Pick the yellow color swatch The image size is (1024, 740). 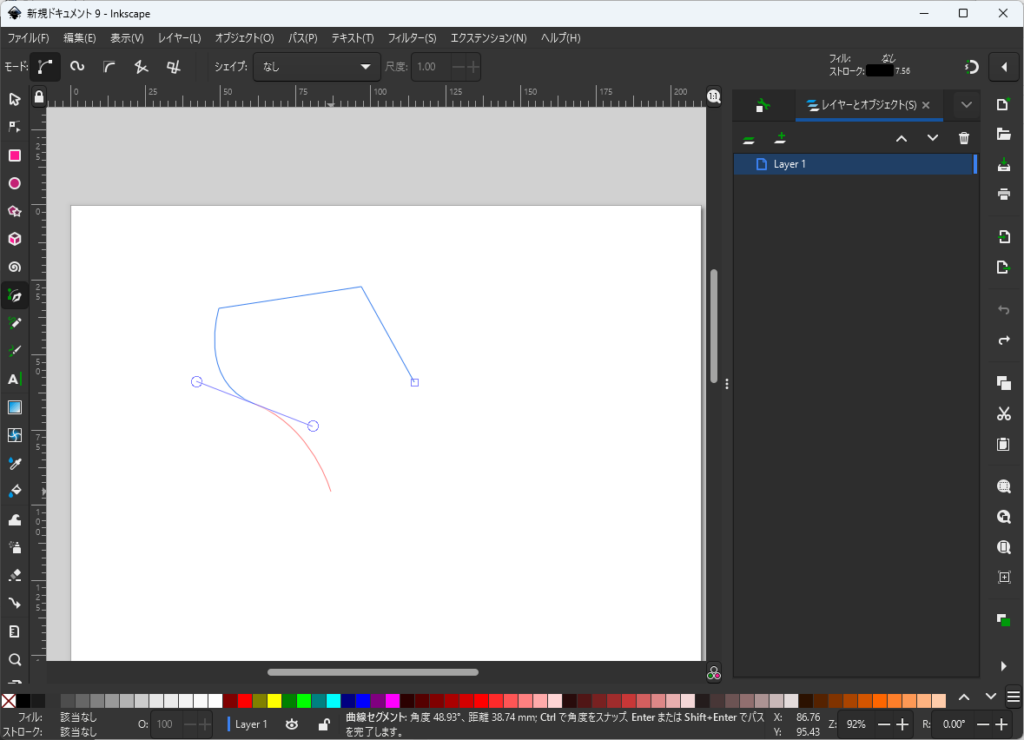click(x=274, y=701)
